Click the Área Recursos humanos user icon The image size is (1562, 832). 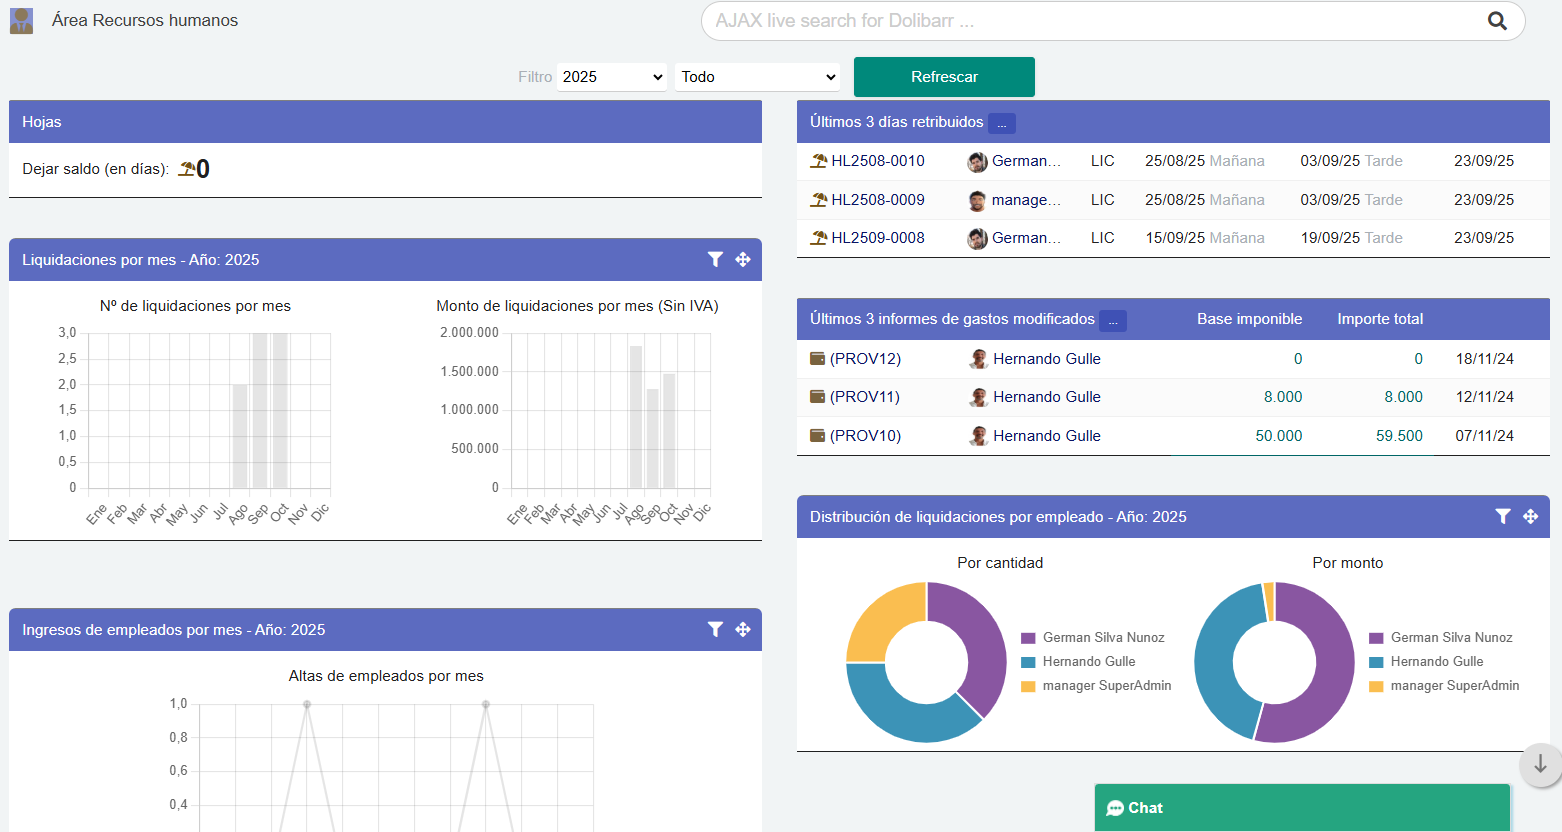coord(21,21)
